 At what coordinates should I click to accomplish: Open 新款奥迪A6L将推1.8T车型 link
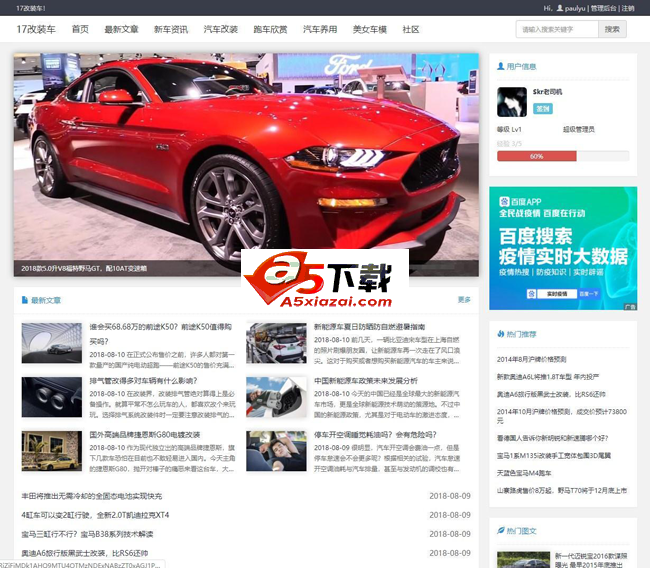(x=548, y=376)
